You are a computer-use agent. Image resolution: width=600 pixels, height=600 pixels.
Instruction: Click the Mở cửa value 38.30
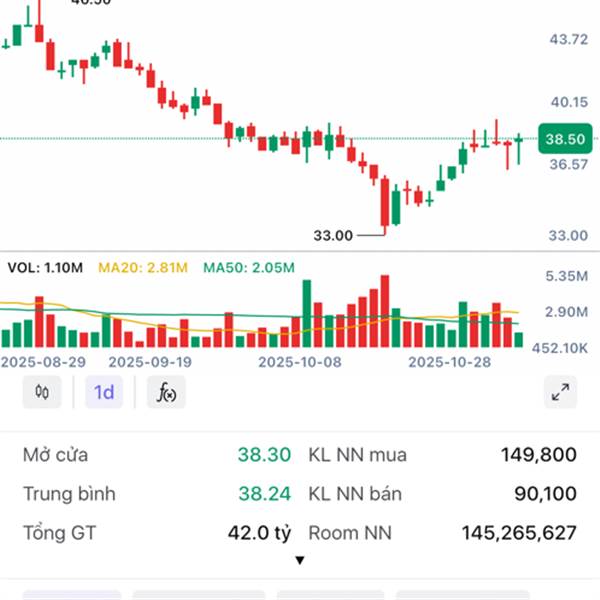(x=264, y=455)
